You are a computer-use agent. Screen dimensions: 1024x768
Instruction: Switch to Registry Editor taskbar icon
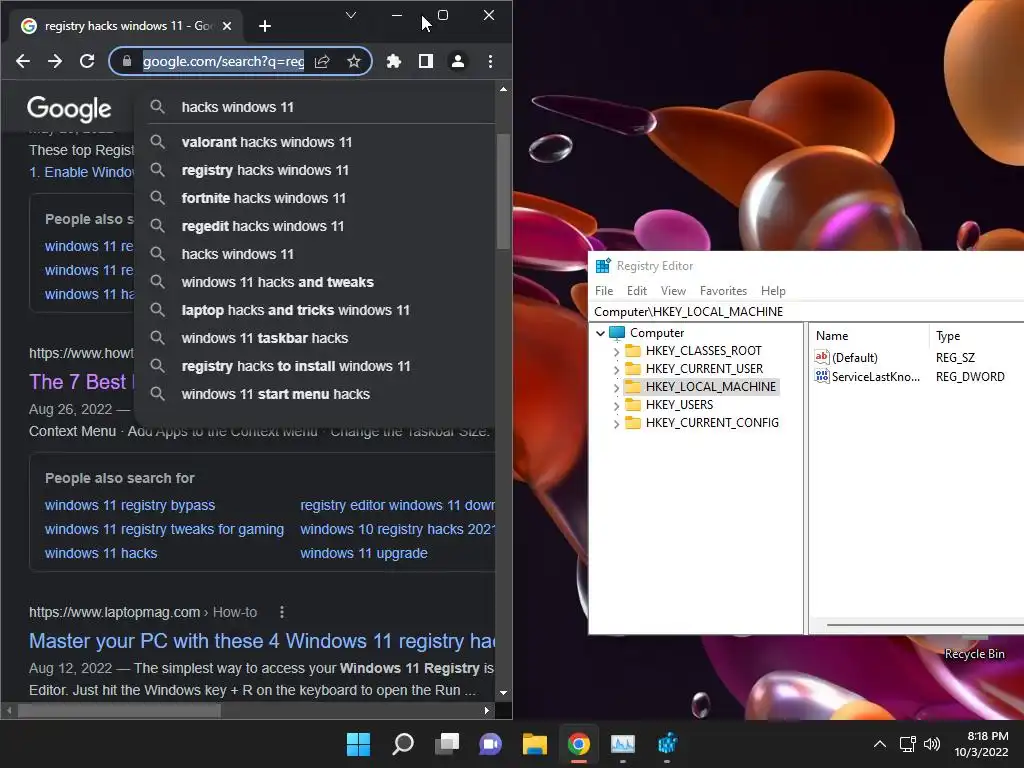pyautogui.click(x=667, y=744)
